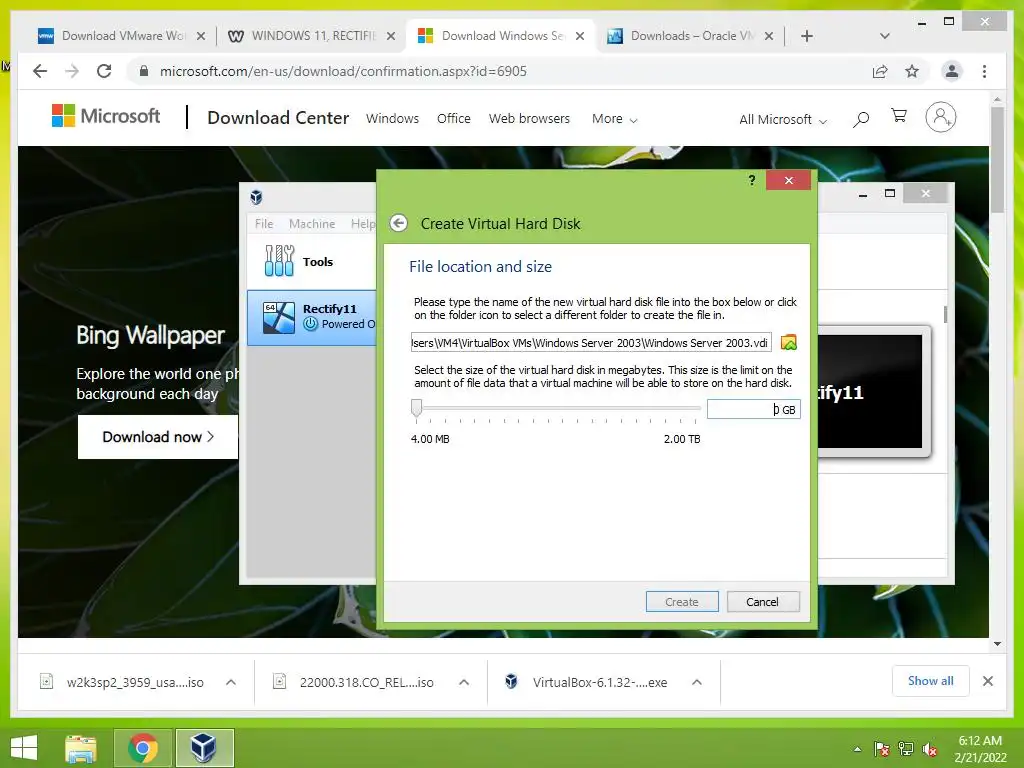1024x768 pixels.
Task: Click the muted volume tray icon
Action: click(x=930, y=749)
